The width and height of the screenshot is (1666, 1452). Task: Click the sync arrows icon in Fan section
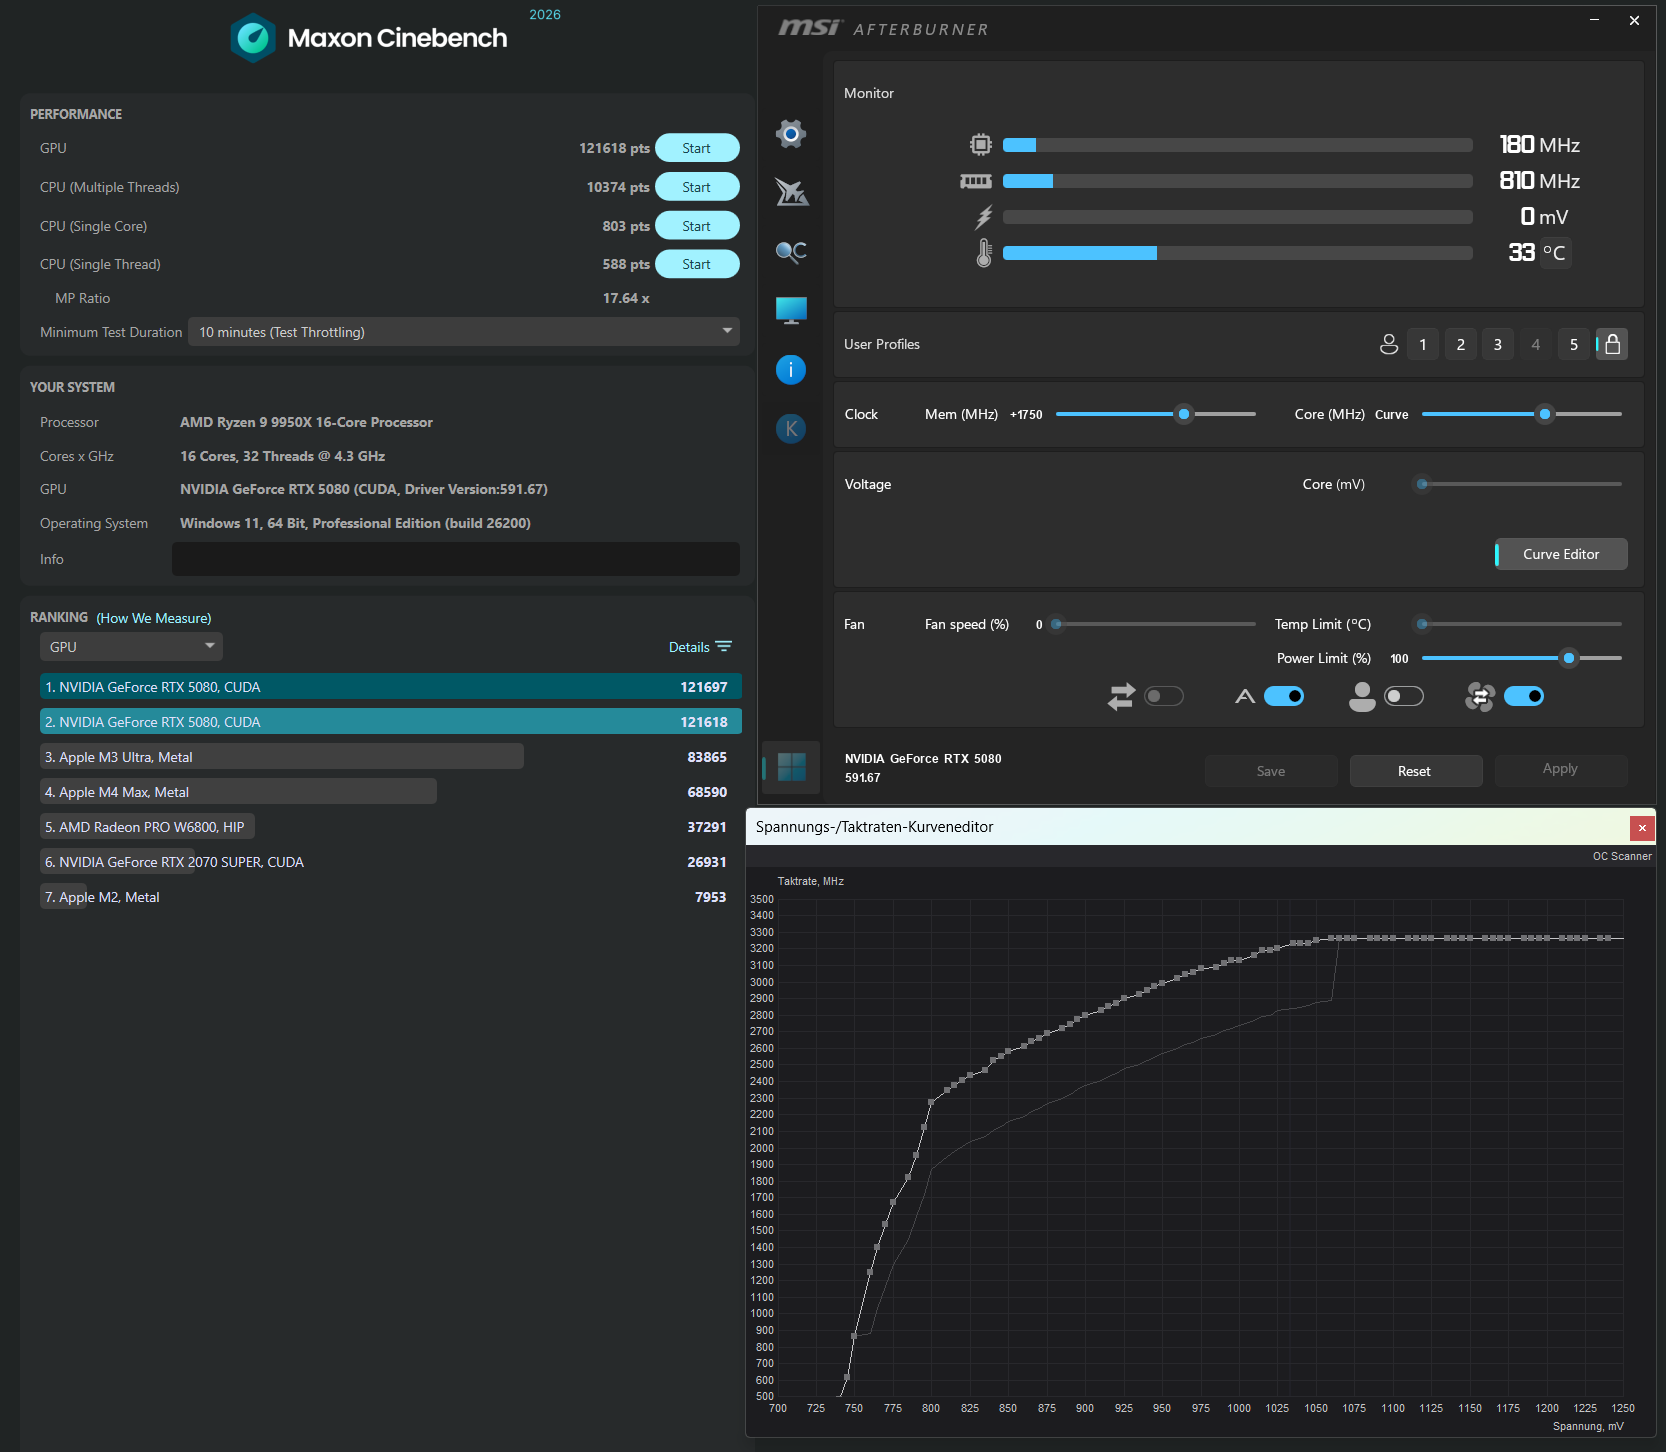[x=1121, y=696]
